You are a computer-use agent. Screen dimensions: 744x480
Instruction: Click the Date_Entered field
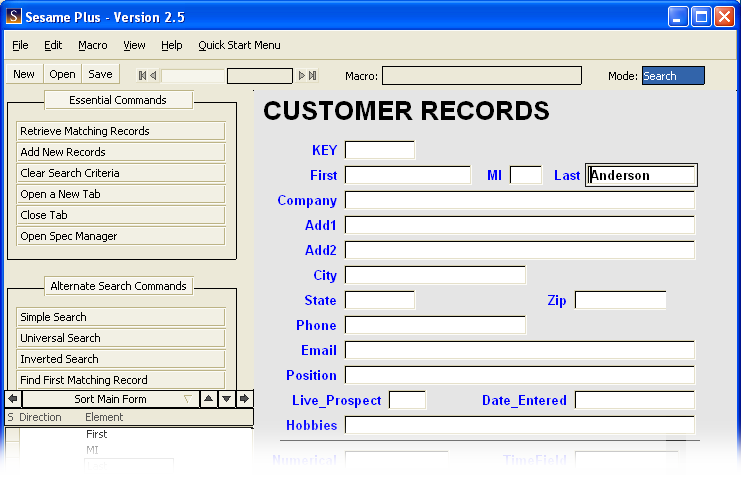point(635,400)
